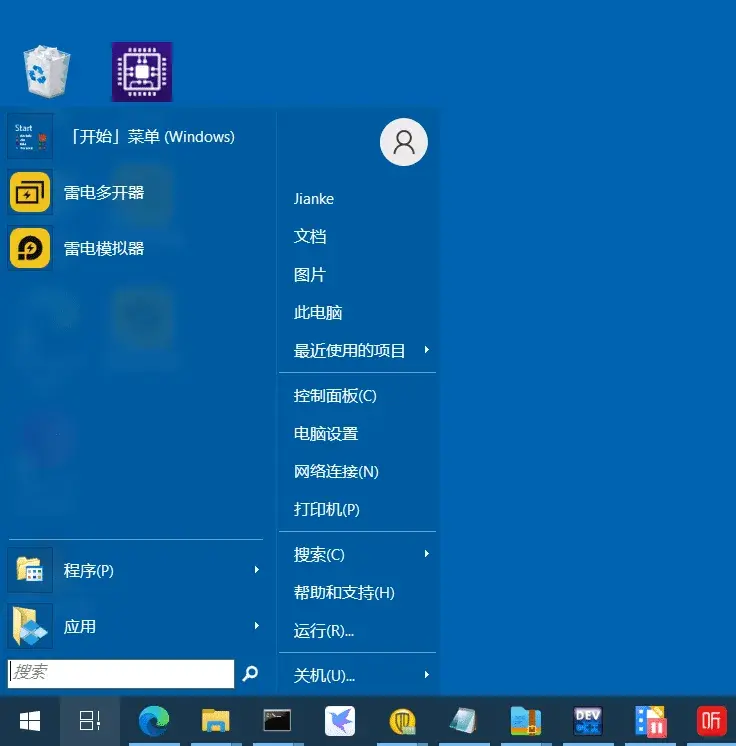Click the 「开始」菜单 (Windows) label
The image size is (736, 746).
coord(152,137)
